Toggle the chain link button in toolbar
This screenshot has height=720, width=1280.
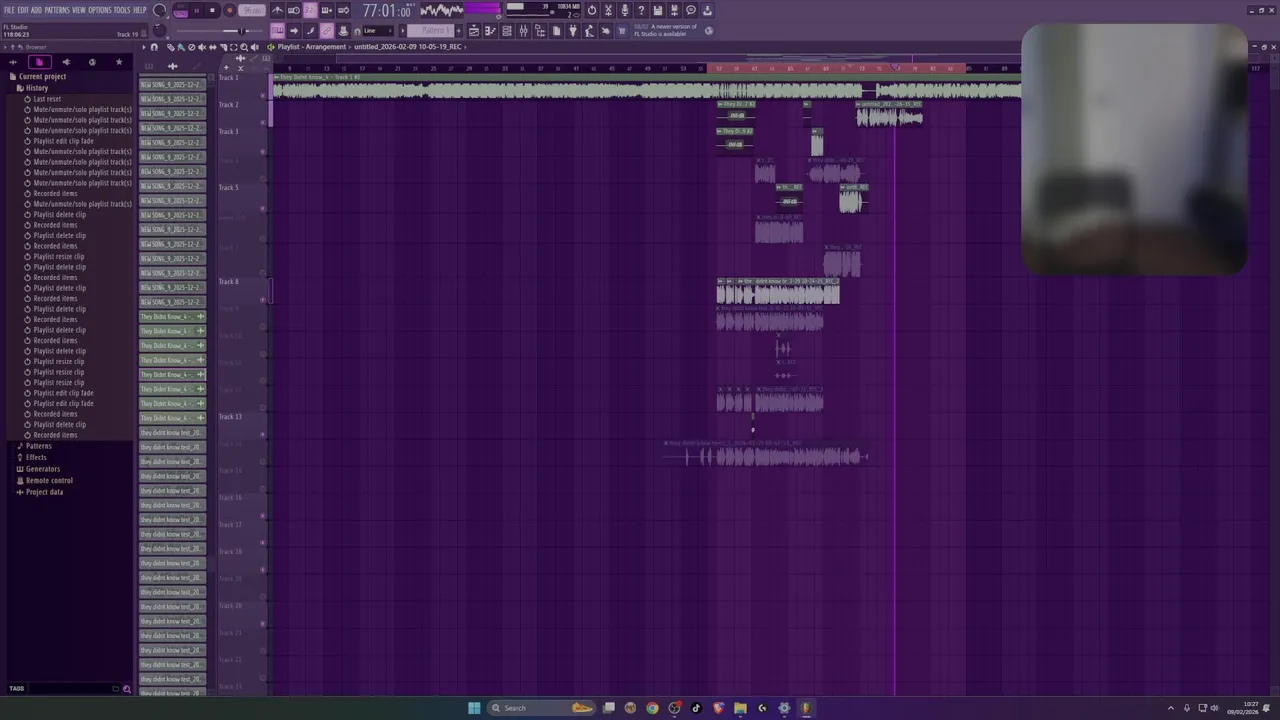[x=326, y=31]
